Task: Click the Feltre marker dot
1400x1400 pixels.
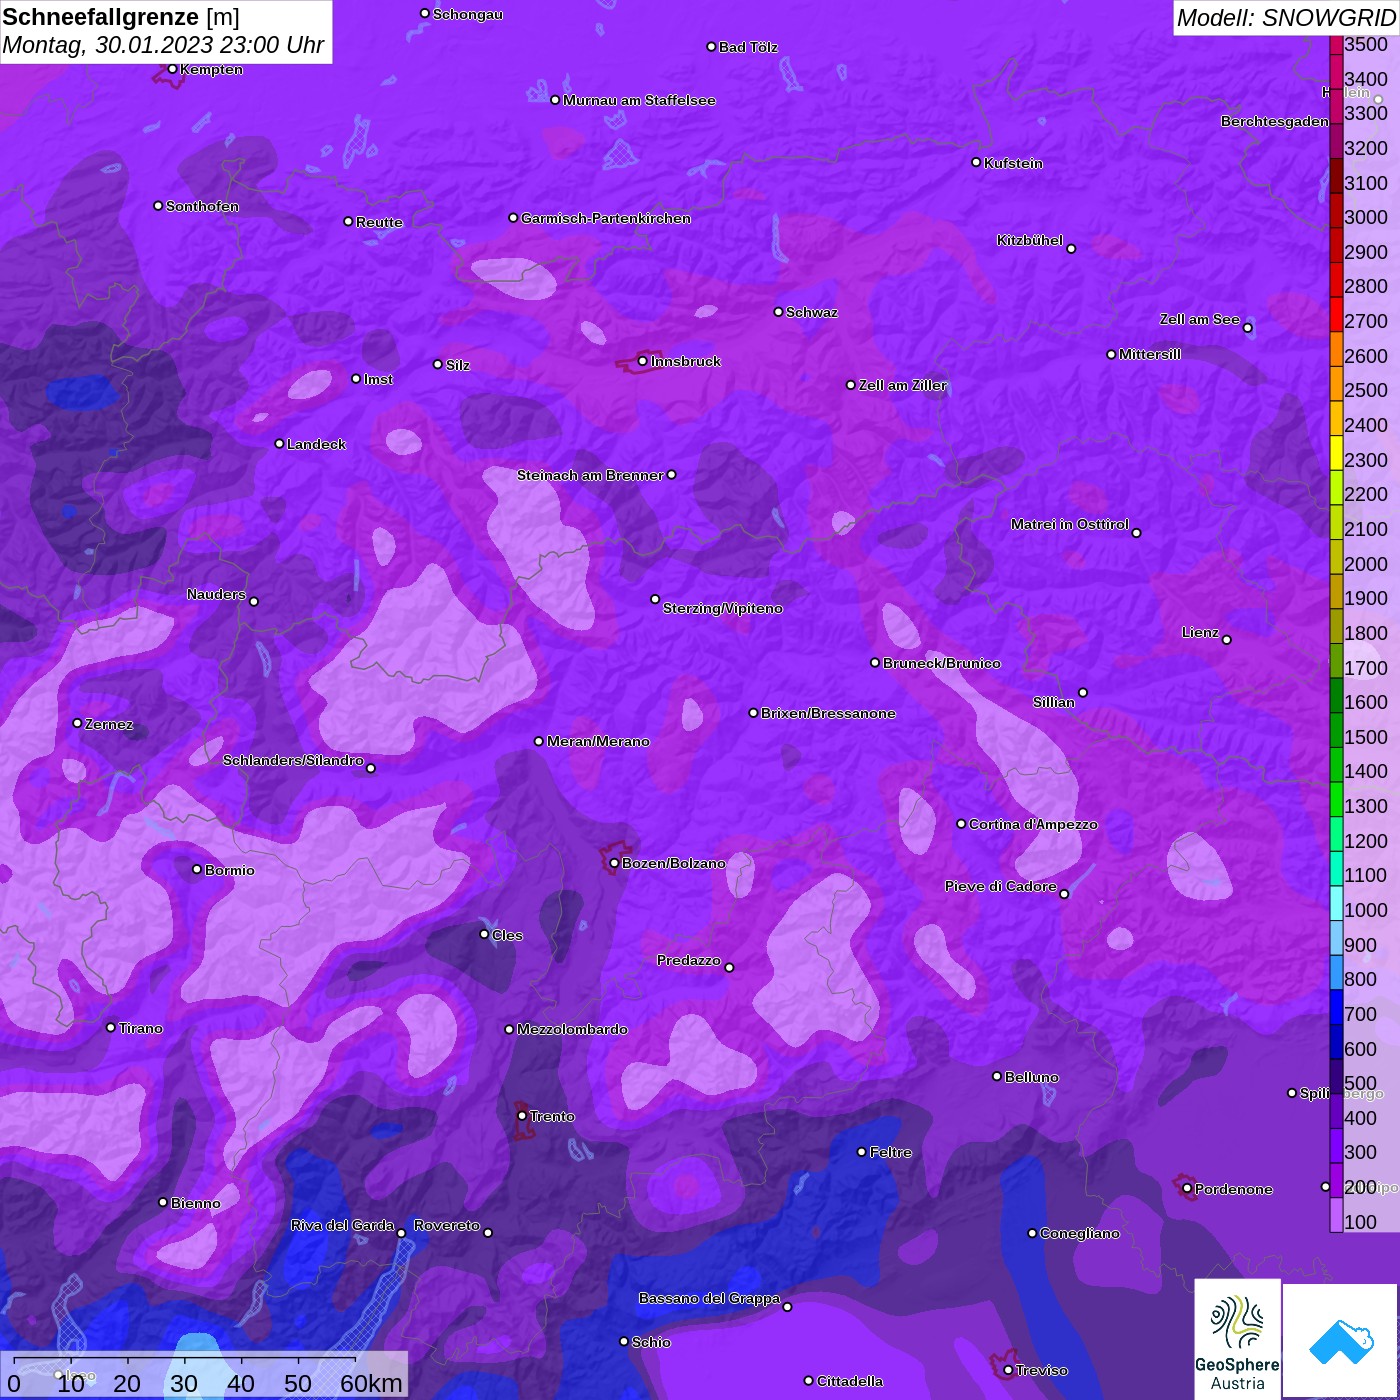Action: click(x=862, y=1152)
